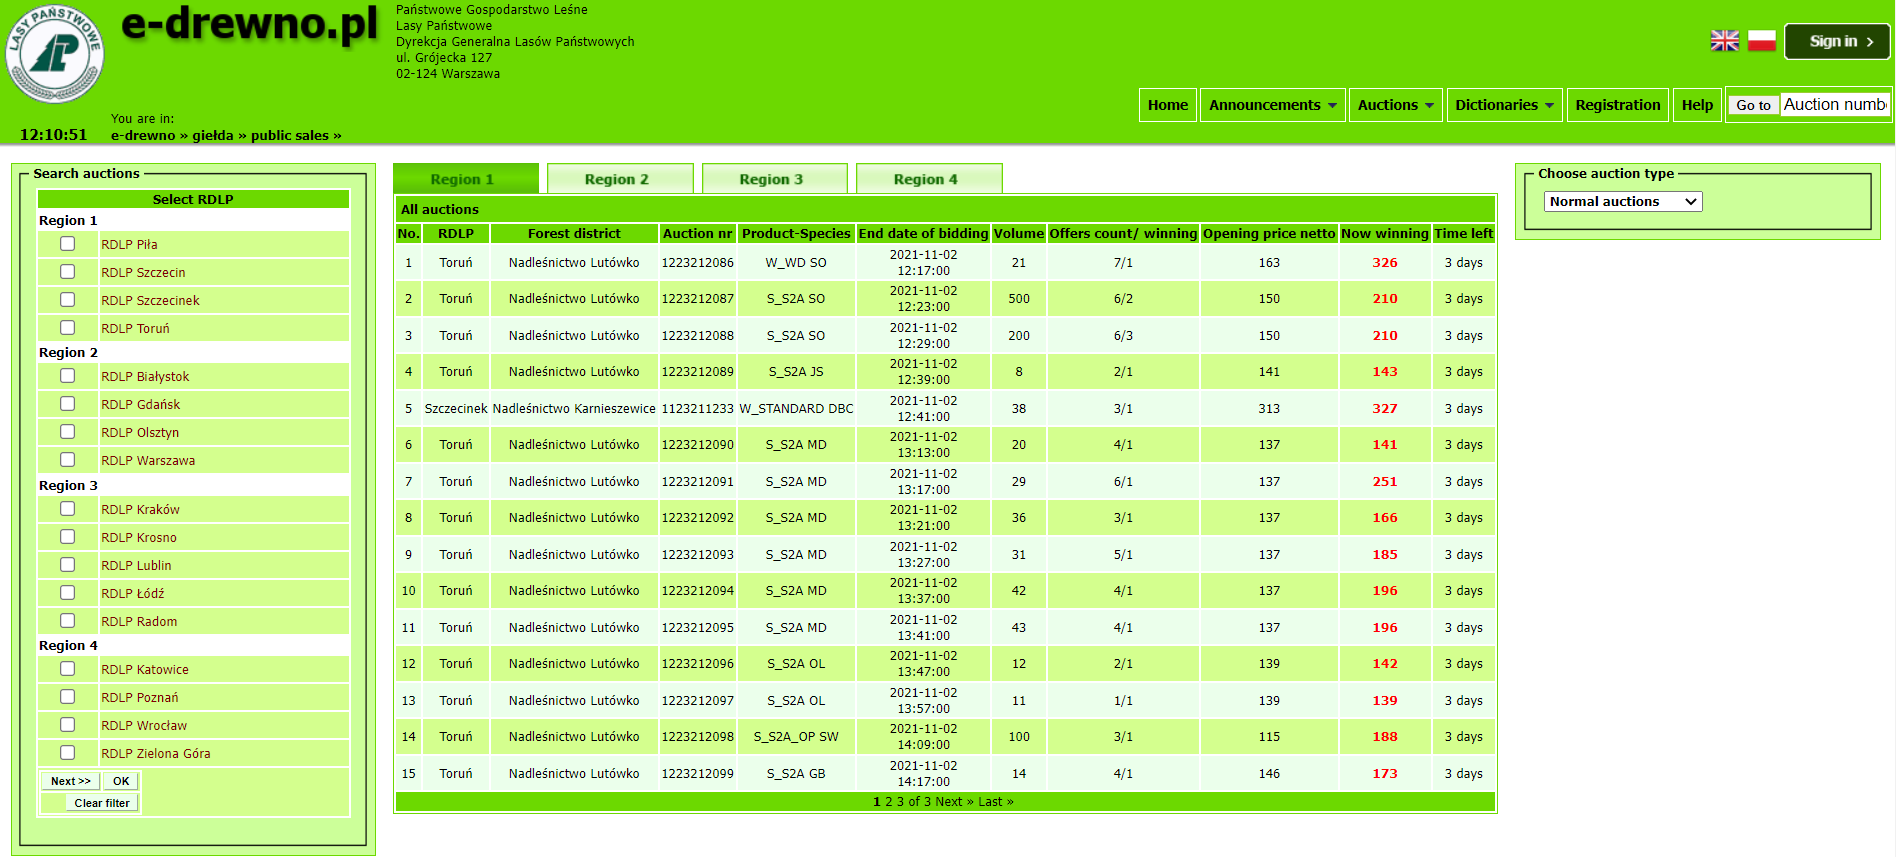Click the Product-Species column header
The width and height of the screenshot is (1896, 857).
(796, 233)
